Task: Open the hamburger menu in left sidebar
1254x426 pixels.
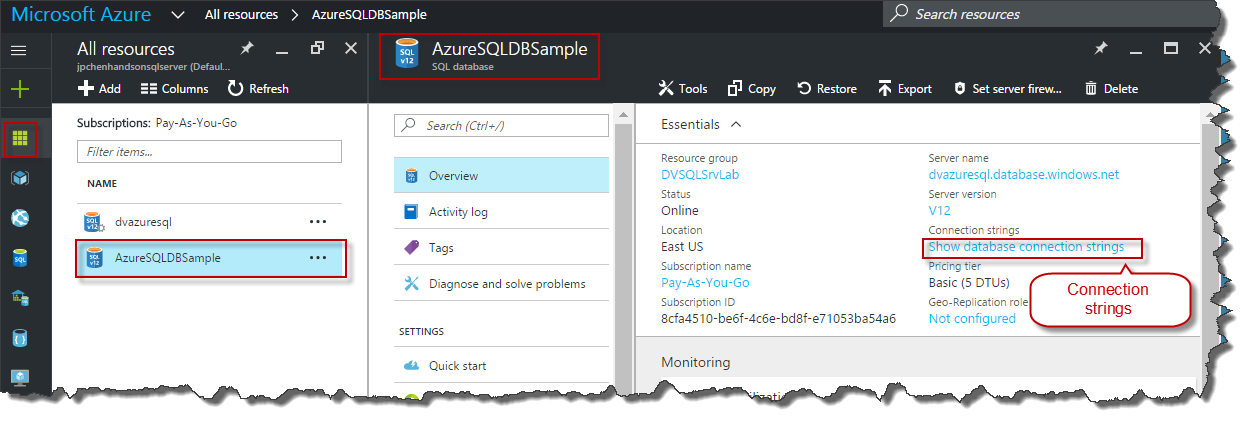Action: tap(19, 50)
